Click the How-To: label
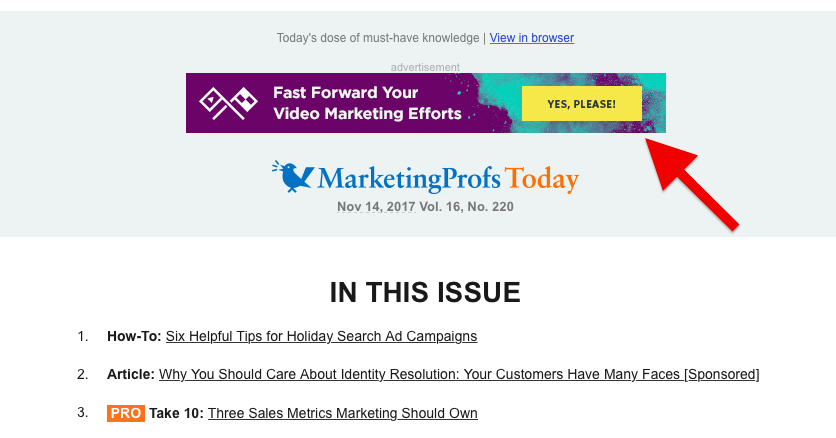836x438 pixels. (134, 336)
